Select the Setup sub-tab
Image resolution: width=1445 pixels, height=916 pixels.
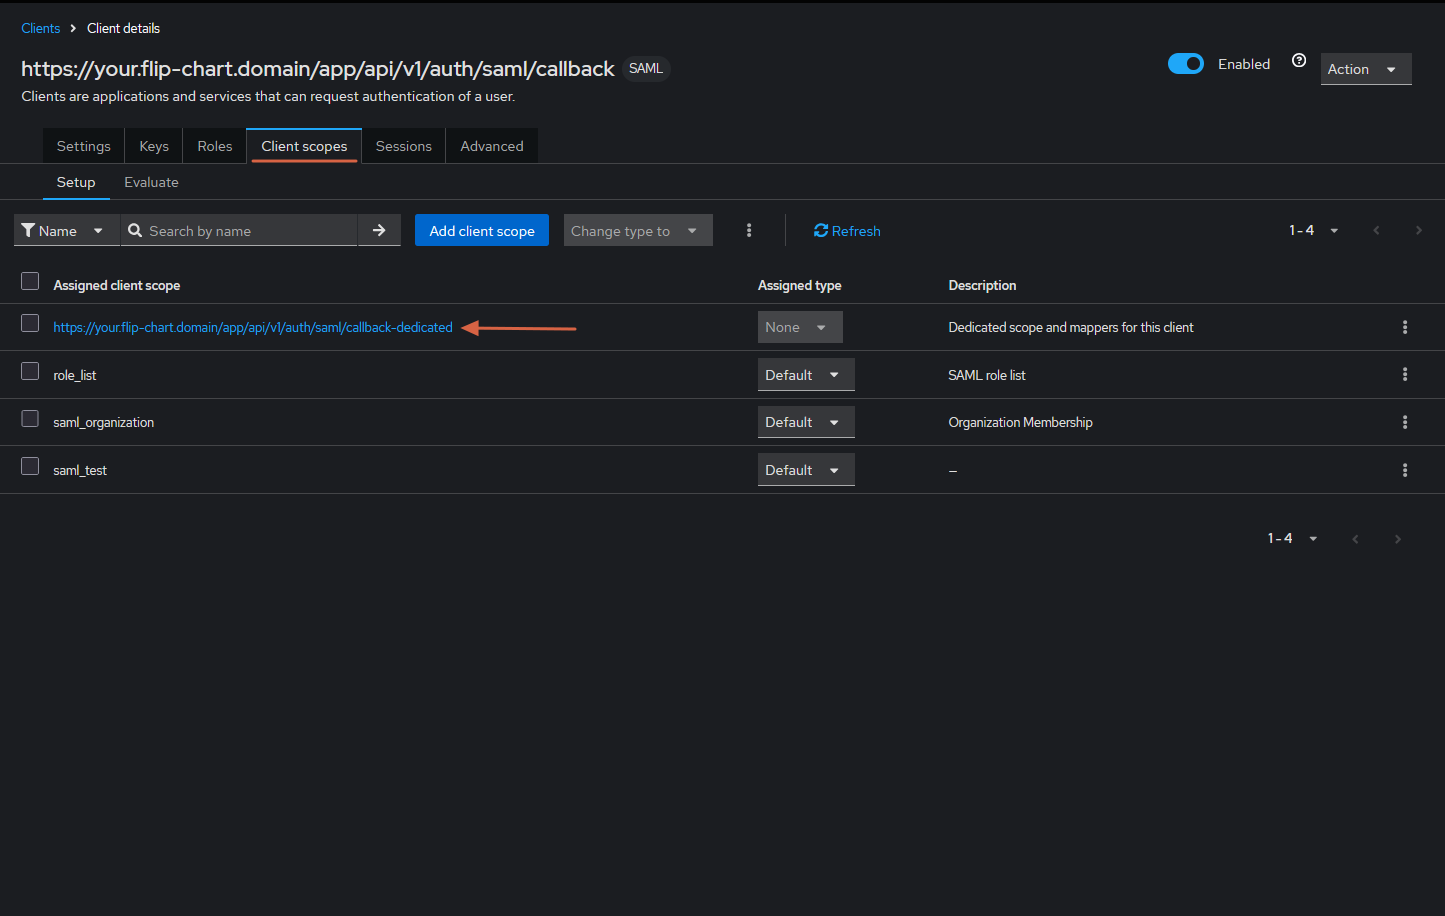76,182
